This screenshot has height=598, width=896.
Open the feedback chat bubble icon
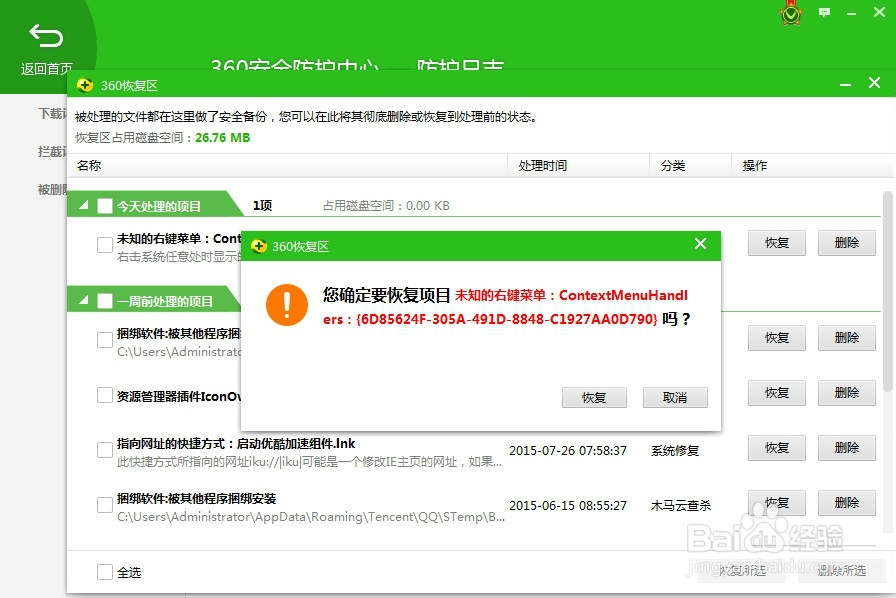824,12
